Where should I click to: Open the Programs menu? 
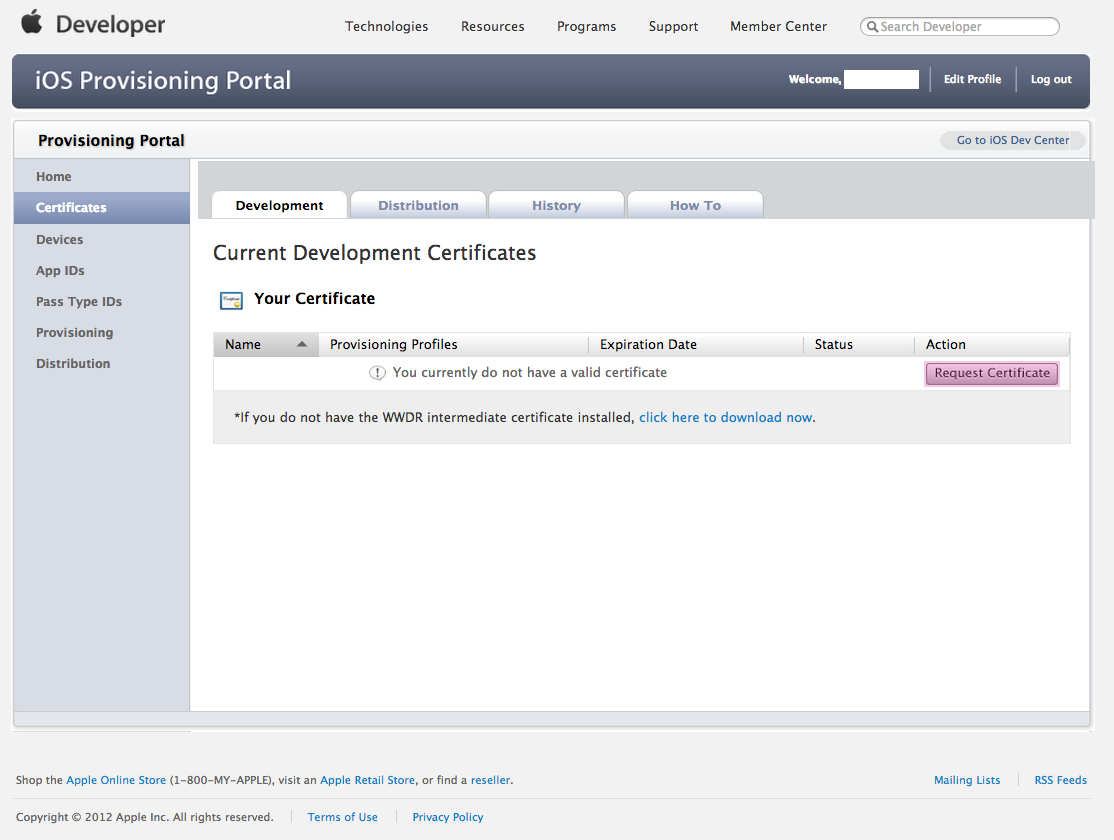coord(586,26)
